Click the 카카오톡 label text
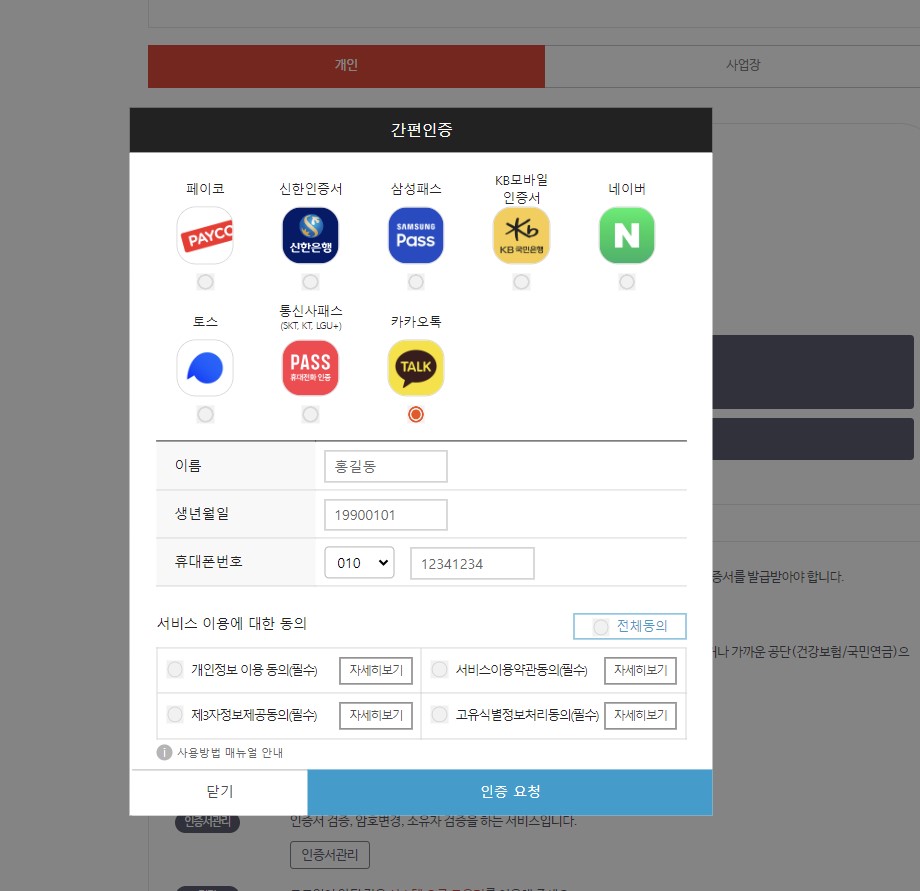The width and height of the screenshot is (920, 891). pyautogui.click(x=416, y=321)
